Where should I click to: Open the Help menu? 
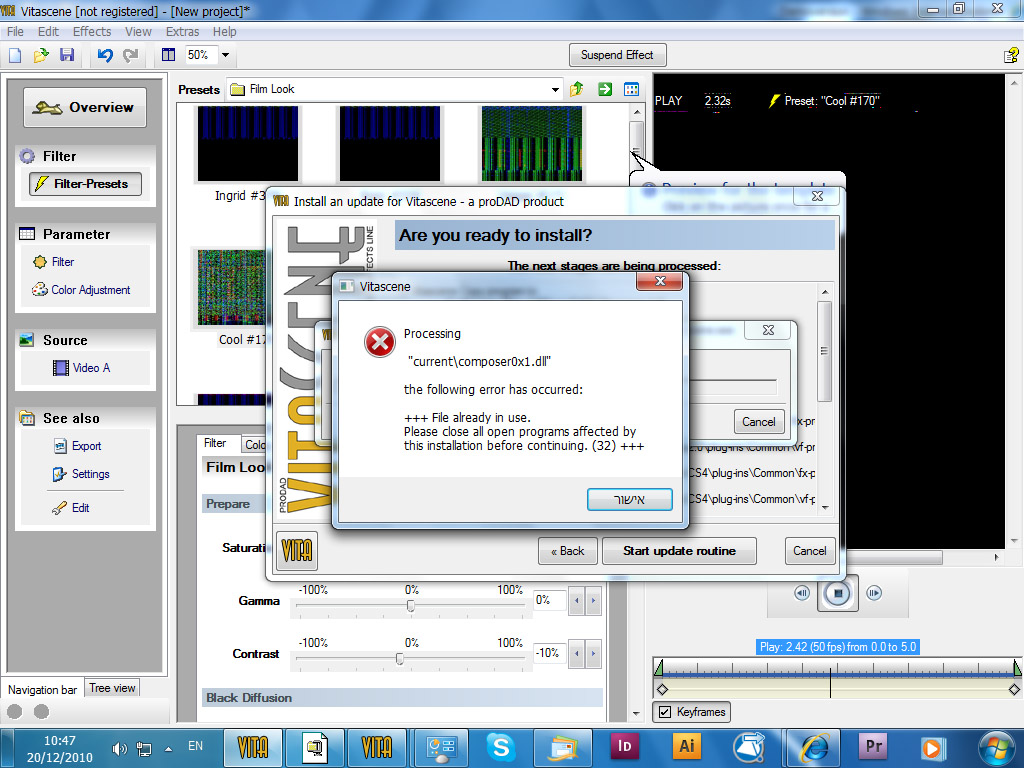pyautogui.click(x=224, y=31)
